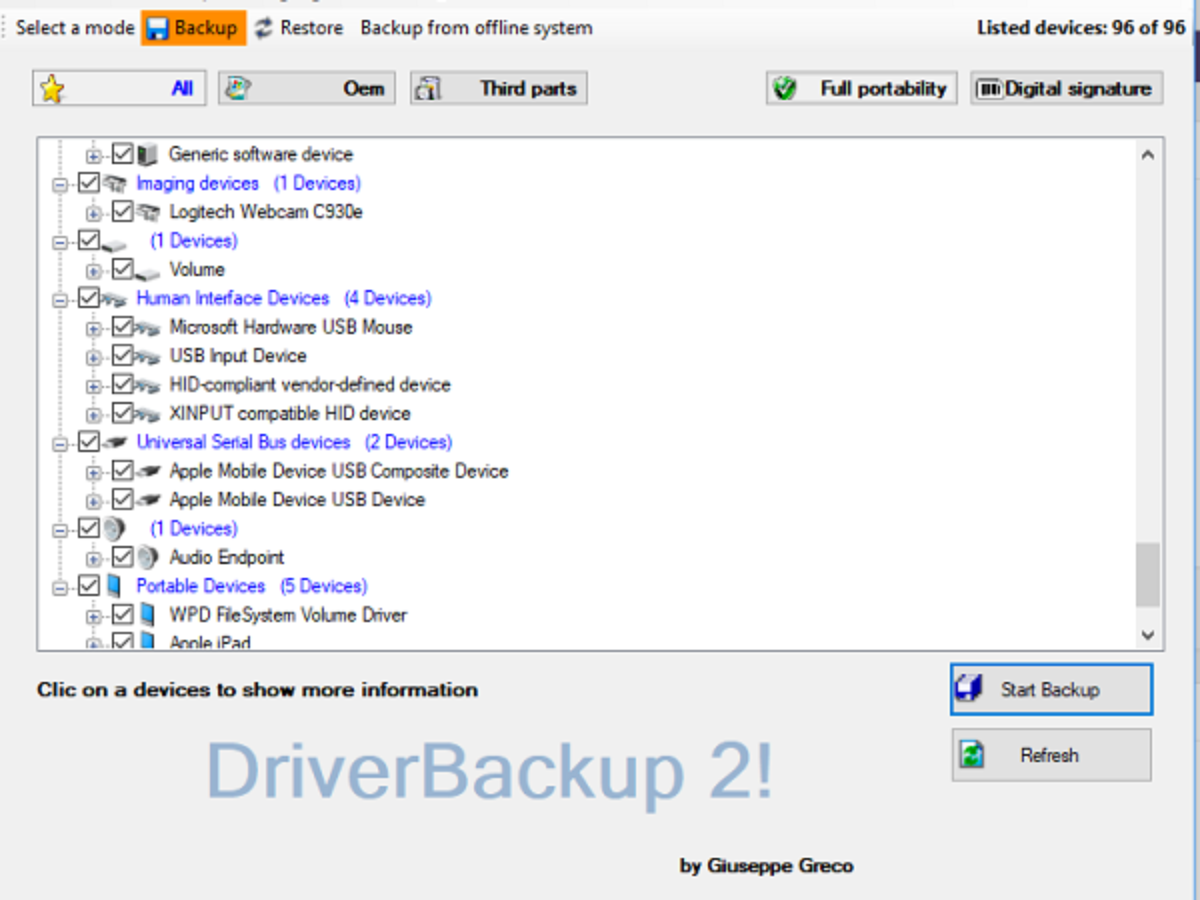
Task: Click the green shield Full portability icon
Action: (x=785, y=89)
